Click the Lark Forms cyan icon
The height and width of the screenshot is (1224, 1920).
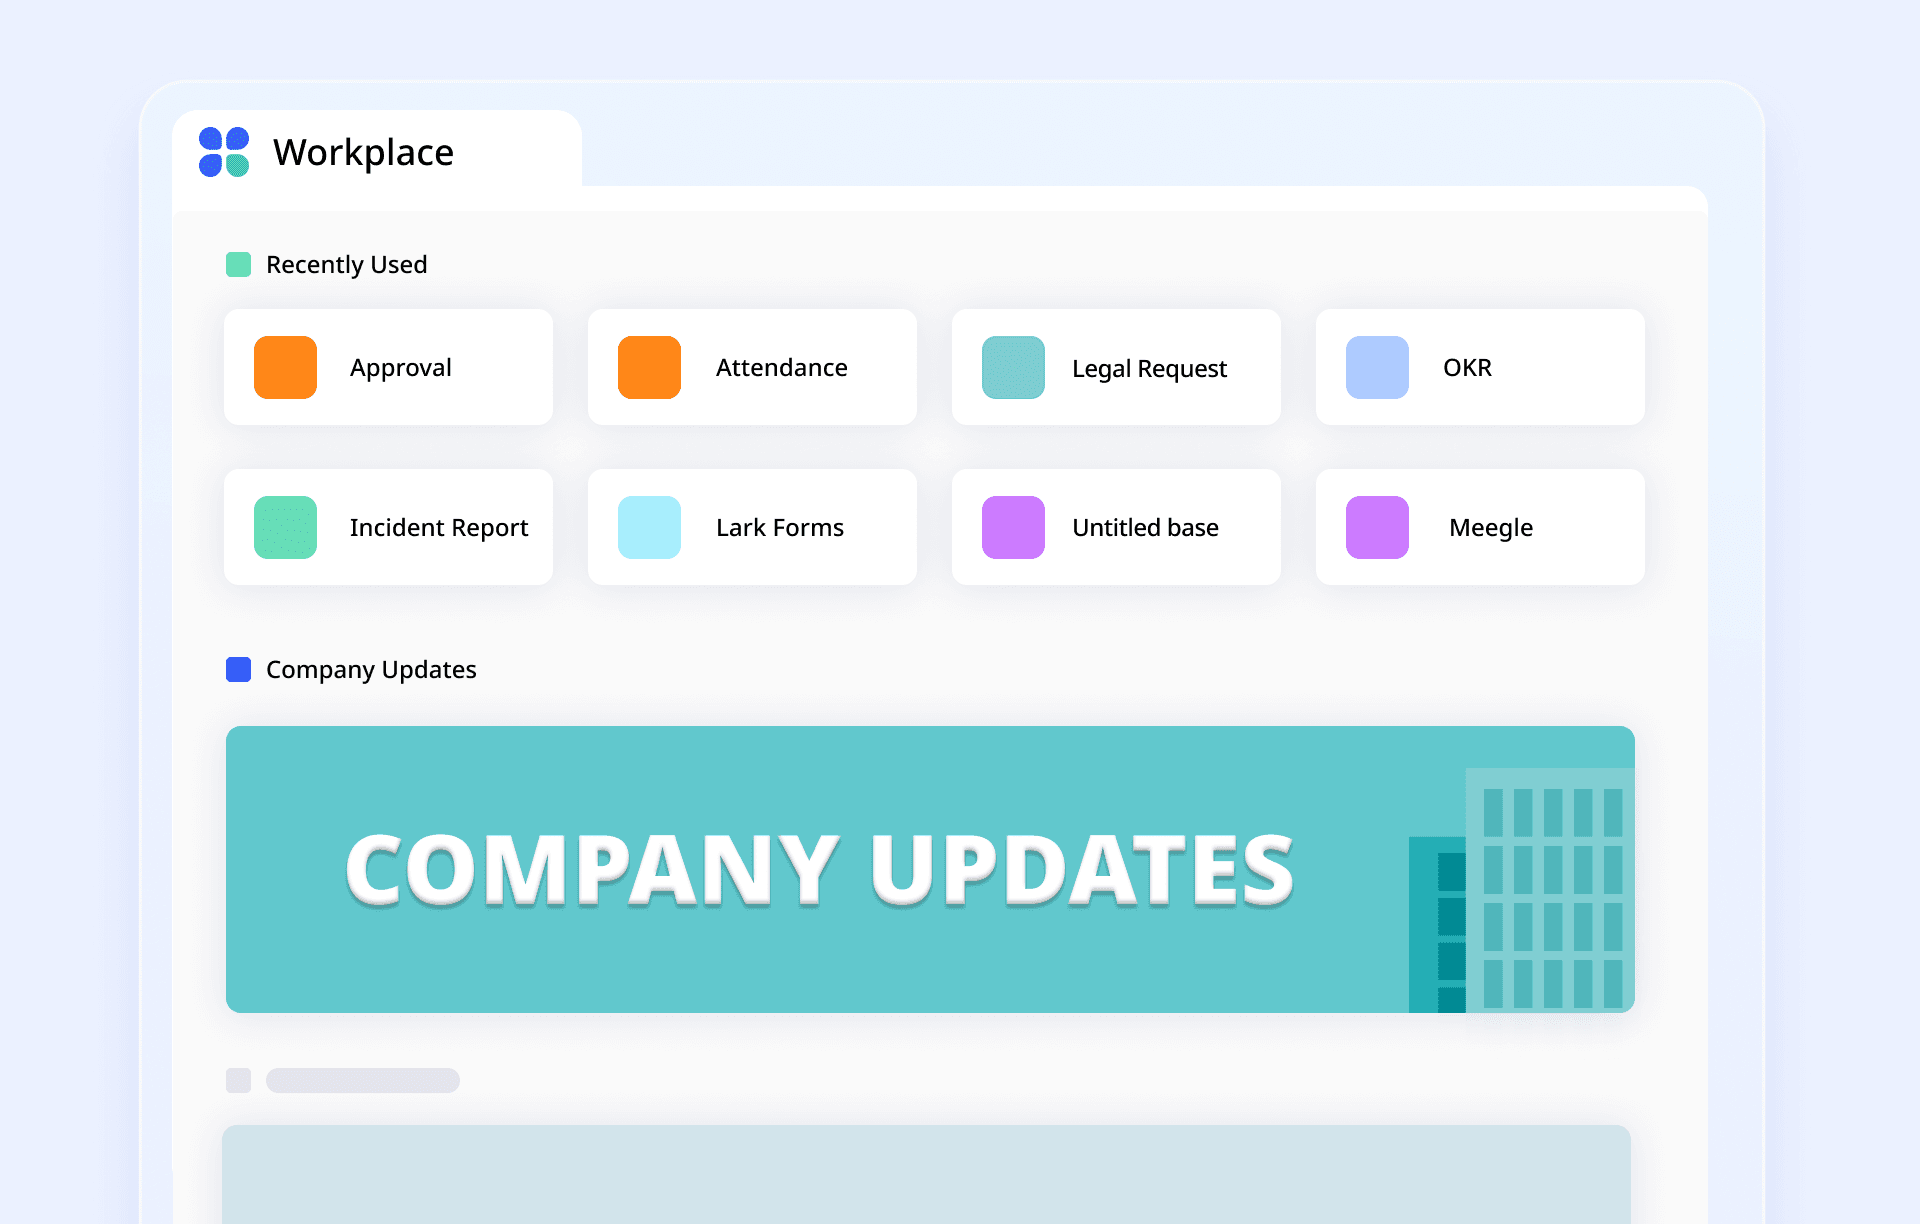tap(649, 527)
